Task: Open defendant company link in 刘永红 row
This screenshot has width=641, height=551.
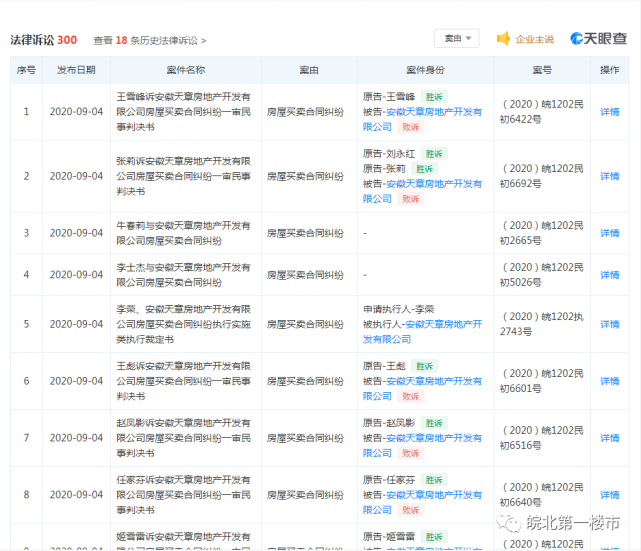Action: click(x=422, y=191)
